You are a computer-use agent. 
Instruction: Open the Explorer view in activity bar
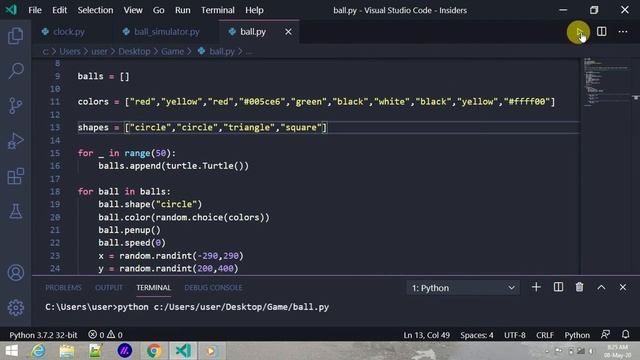pos(16,36)
